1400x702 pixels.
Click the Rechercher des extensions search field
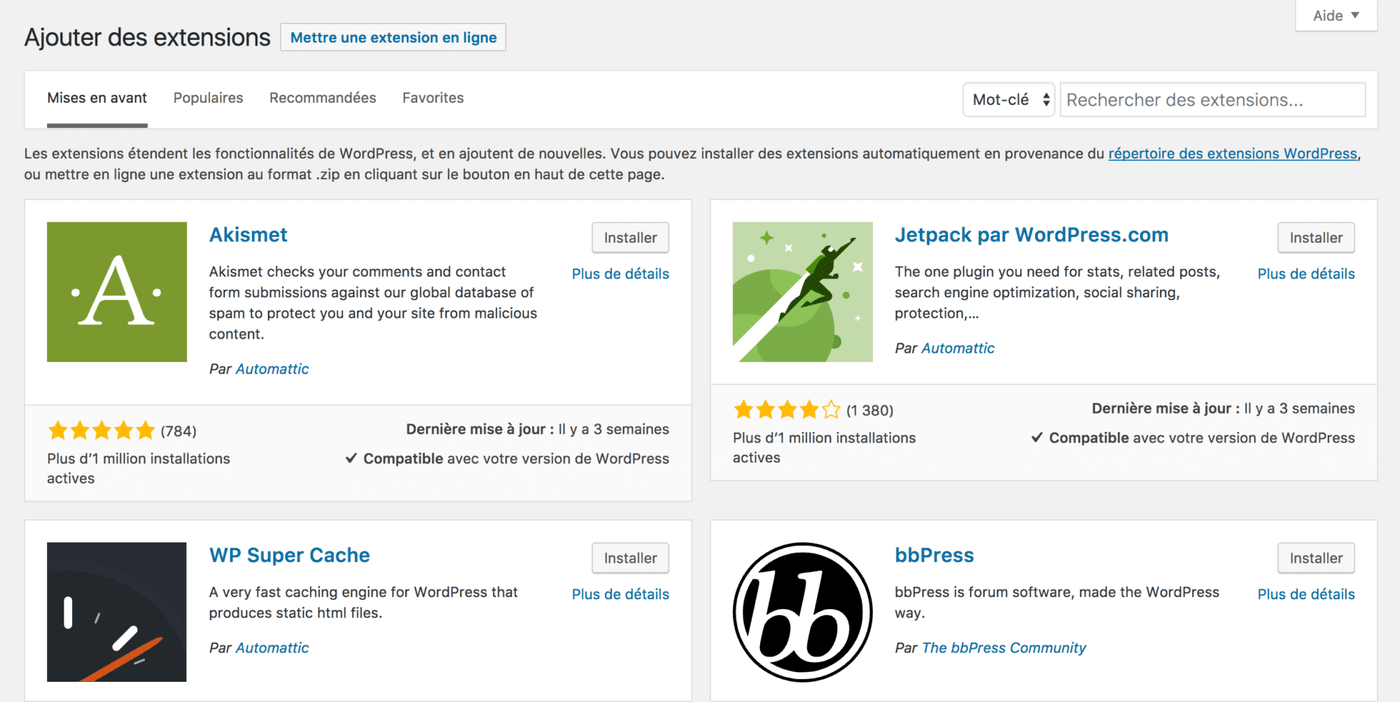tap(1212, 99)
